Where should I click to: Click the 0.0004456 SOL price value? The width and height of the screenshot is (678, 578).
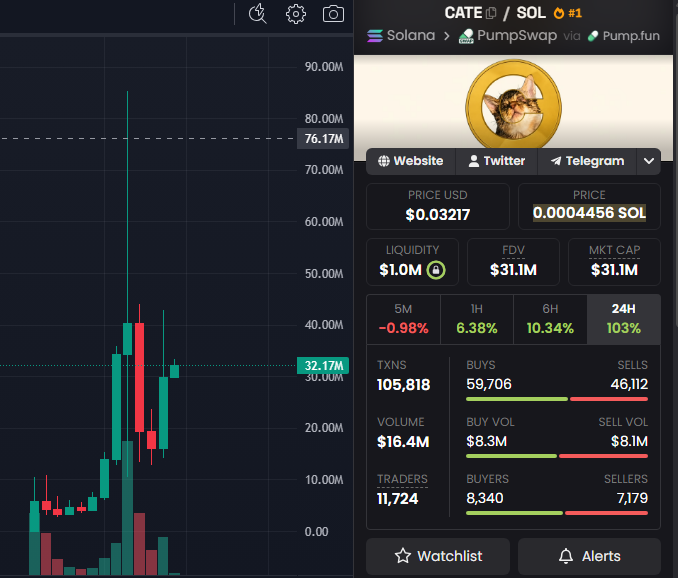coord(589,213)
